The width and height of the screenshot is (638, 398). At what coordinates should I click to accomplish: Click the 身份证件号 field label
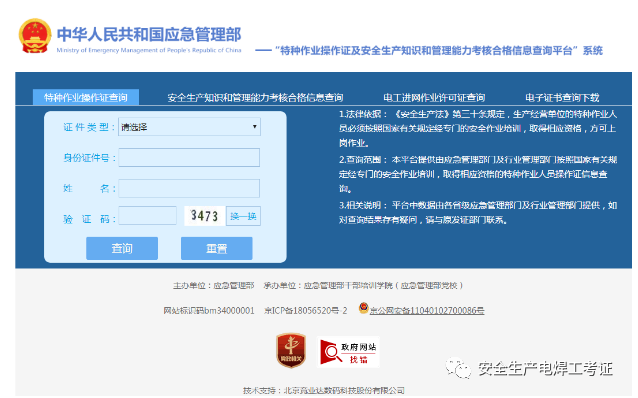click(89, 158)
